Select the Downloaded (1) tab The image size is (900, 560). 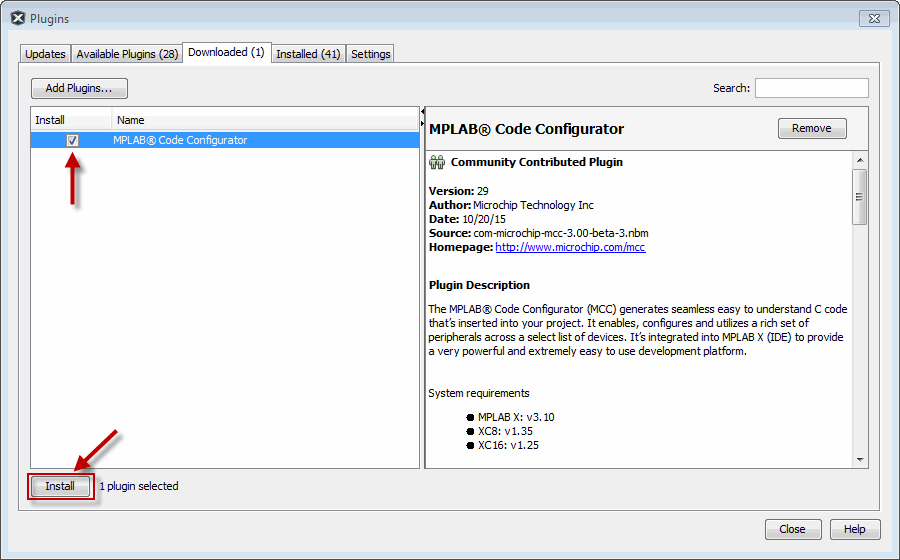pos(226,53)
